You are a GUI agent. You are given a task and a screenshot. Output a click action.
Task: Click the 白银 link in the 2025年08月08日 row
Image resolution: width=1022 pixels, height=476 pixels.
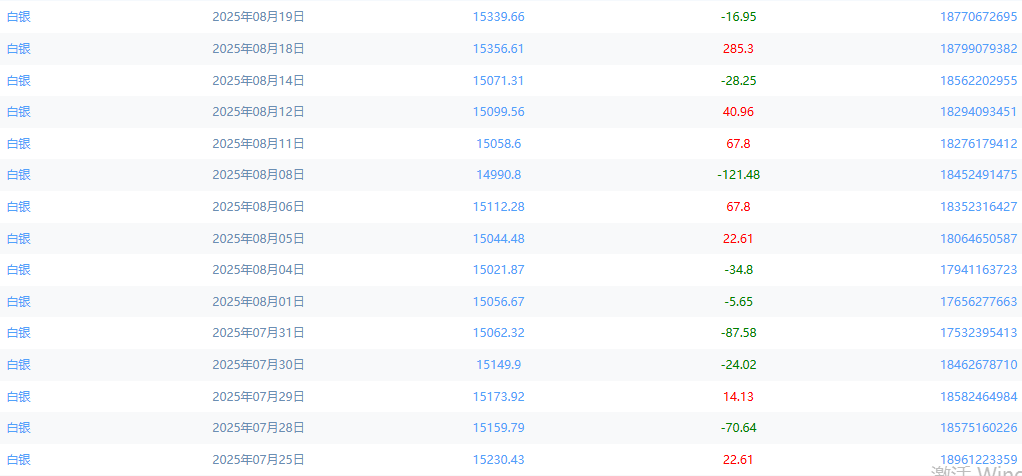pos(19,175)
